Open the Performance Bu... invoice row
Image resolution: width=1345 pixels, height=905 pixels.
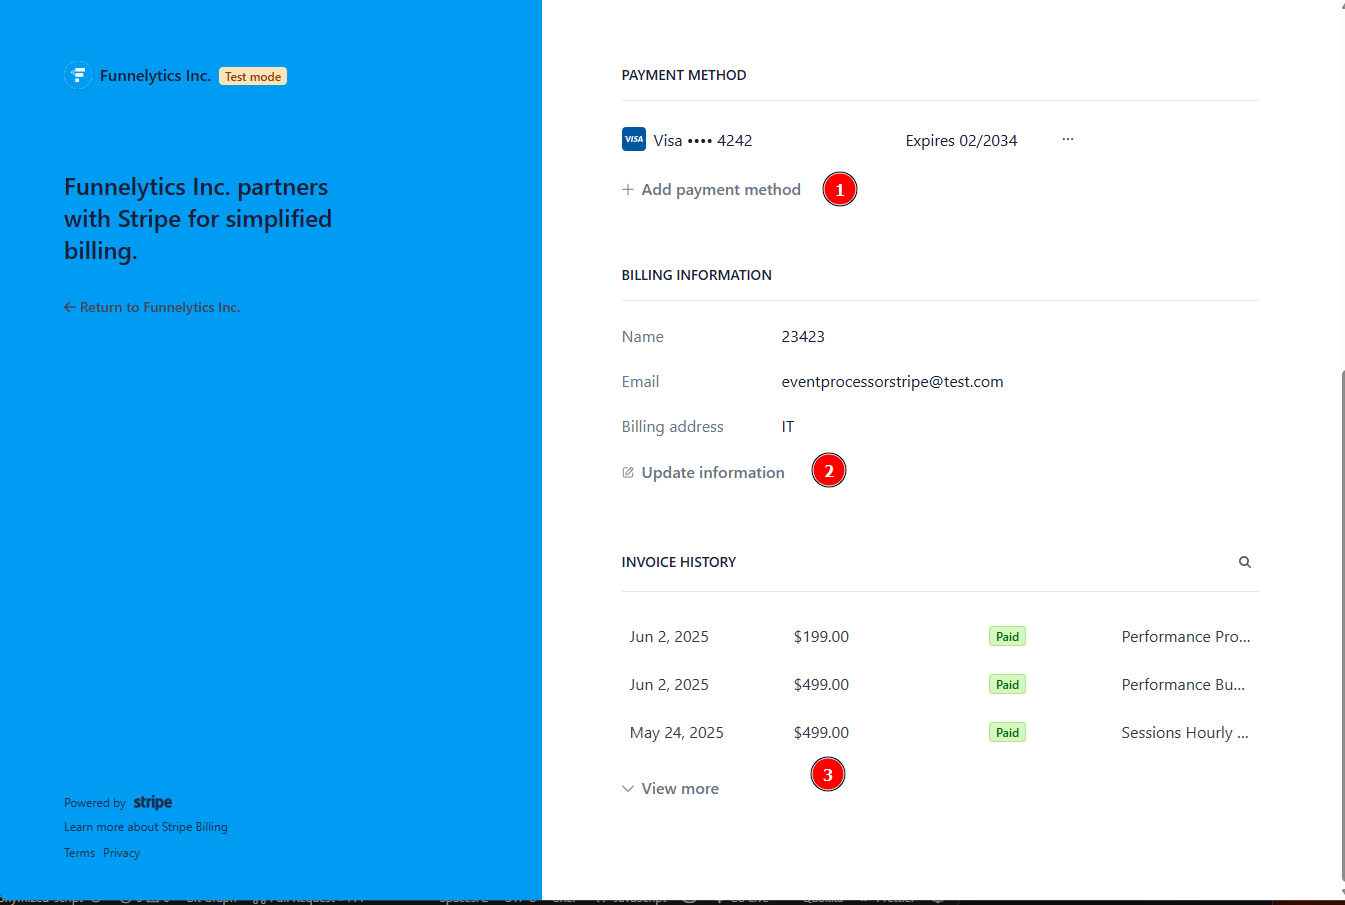940,685
